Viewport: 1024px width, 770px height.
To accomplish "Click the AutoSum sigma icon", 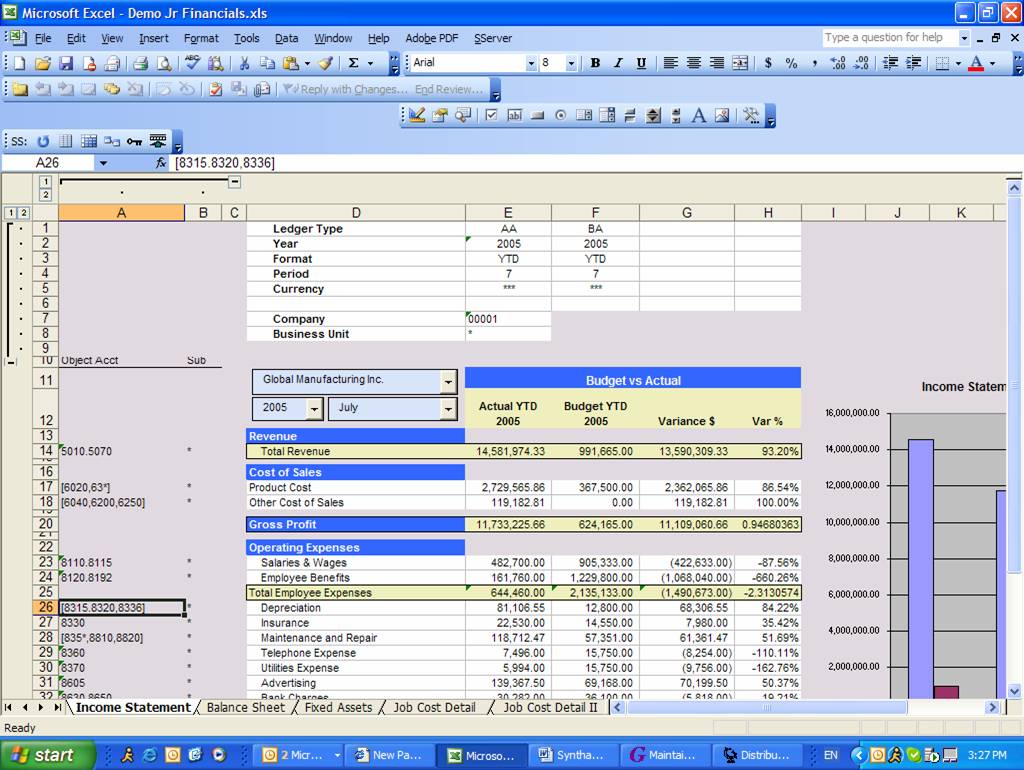I will (353, 63).
